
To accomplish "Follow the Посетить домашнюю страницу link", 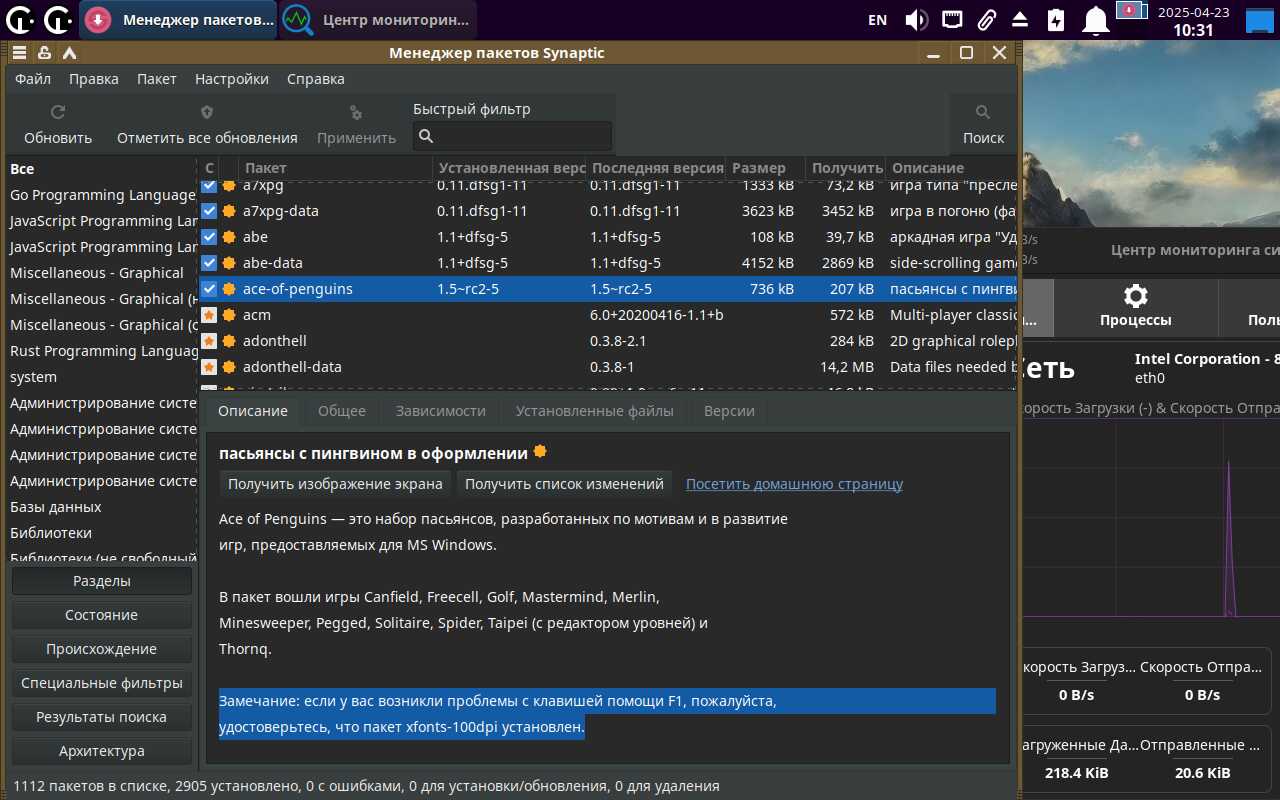I will [794, 484].
